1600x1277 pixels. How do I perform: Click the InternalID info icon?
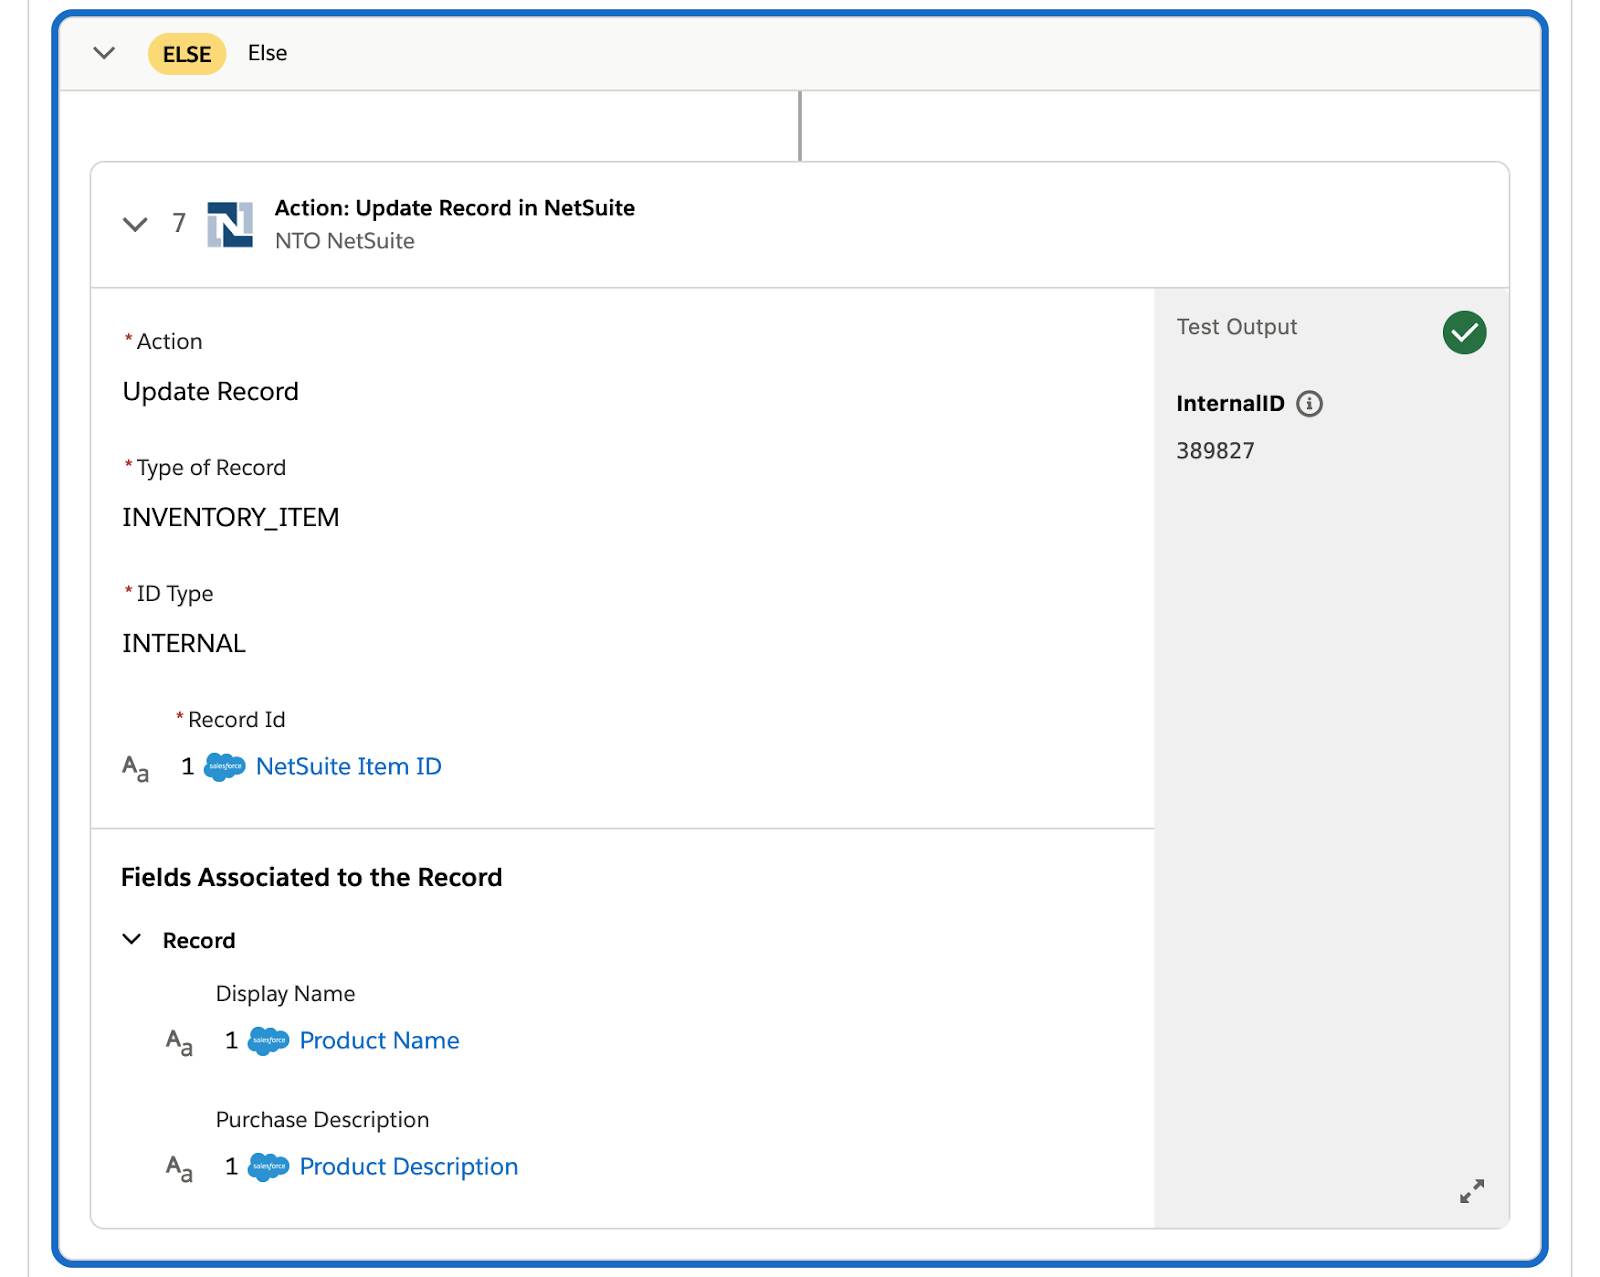coord(1309,404)
